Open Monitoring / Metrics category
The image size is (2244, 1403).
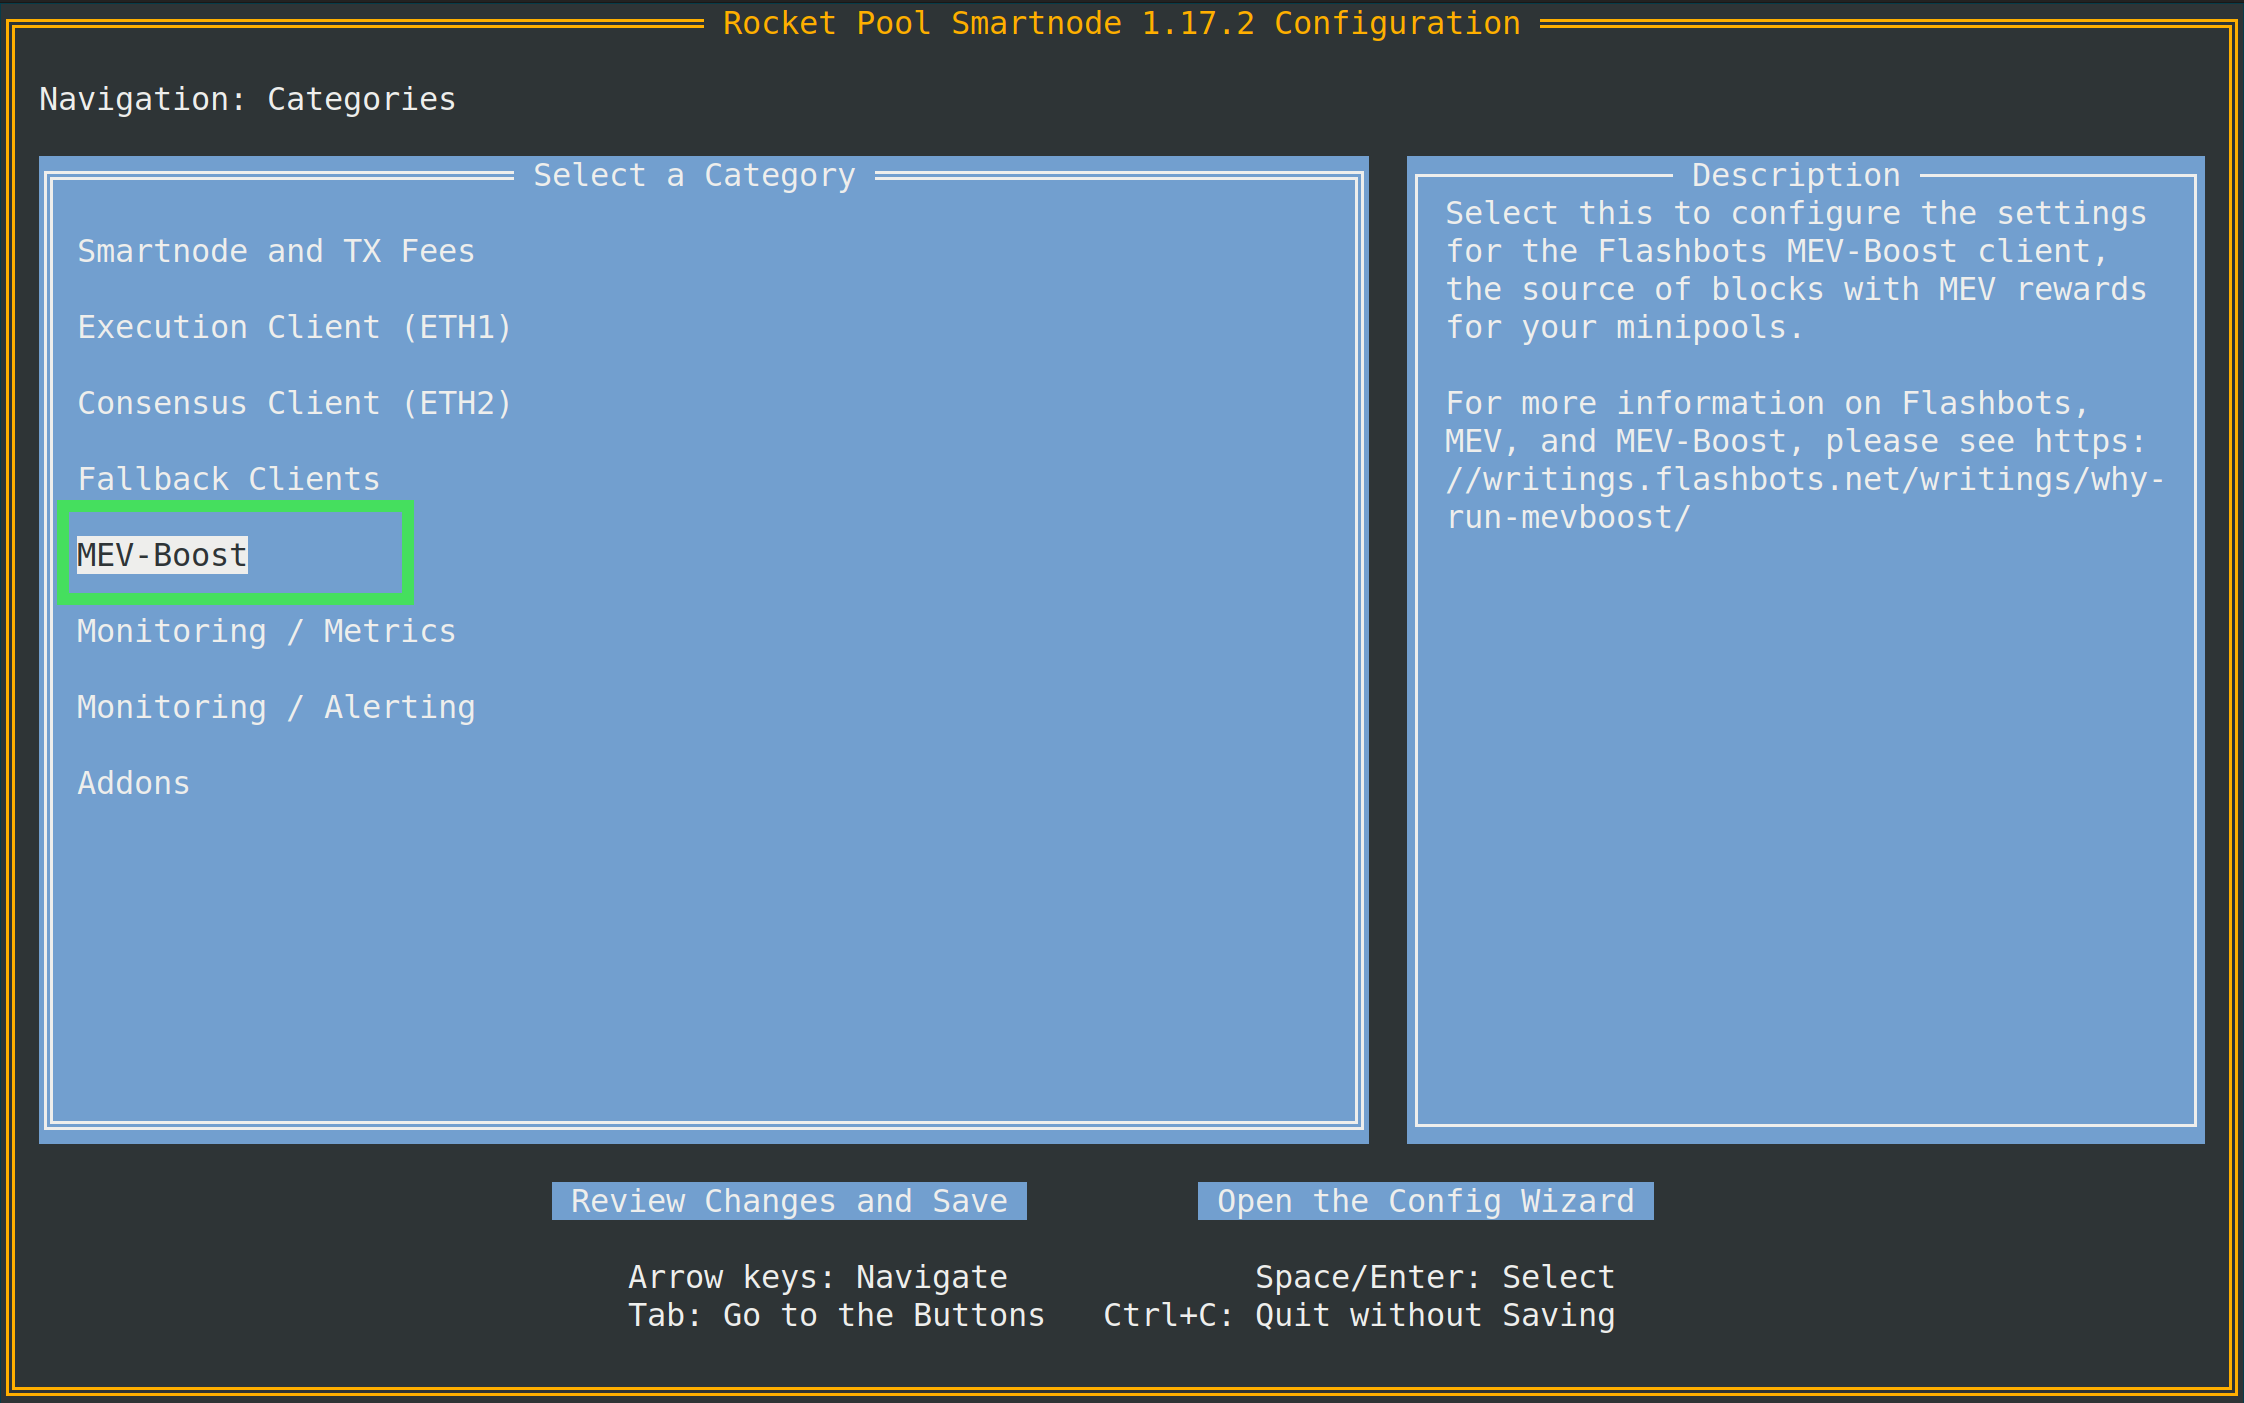266,631
